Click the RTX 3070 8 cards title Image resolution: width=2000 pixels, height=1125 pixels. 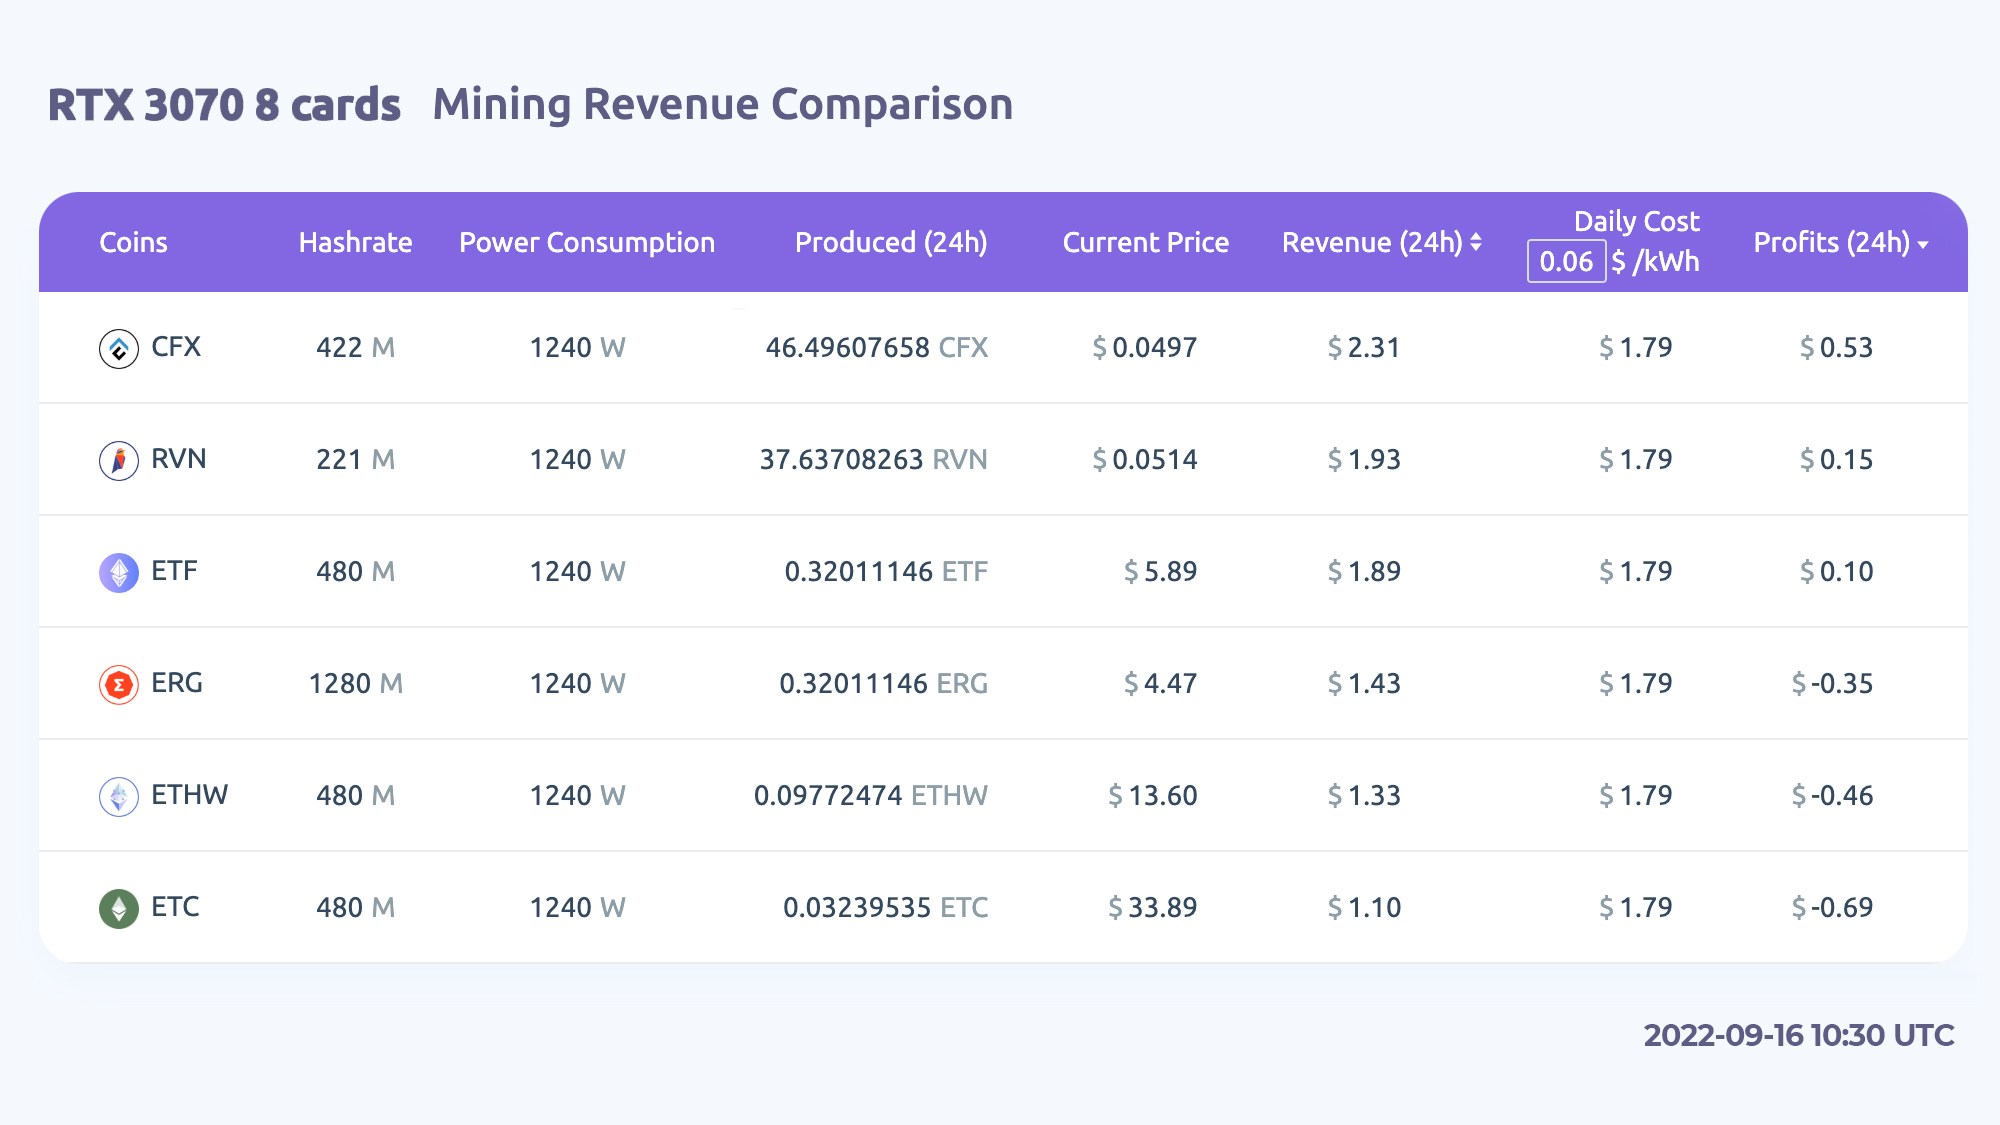pos(224,105)
